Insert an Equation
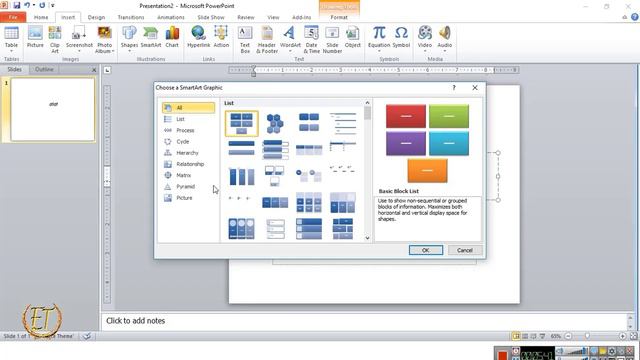Screen dimensions: 640x360 (379, 39)
